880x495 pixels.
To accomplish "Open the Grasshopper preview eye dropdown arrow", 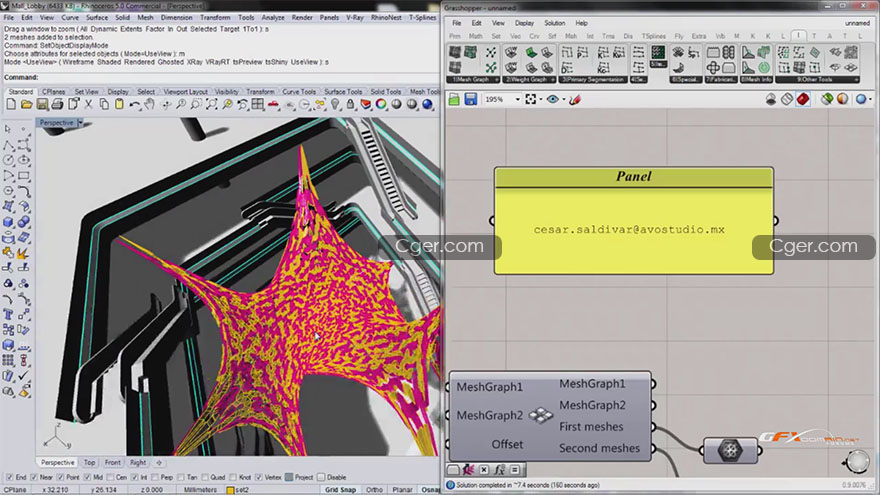I will click(x=563, y=100).
